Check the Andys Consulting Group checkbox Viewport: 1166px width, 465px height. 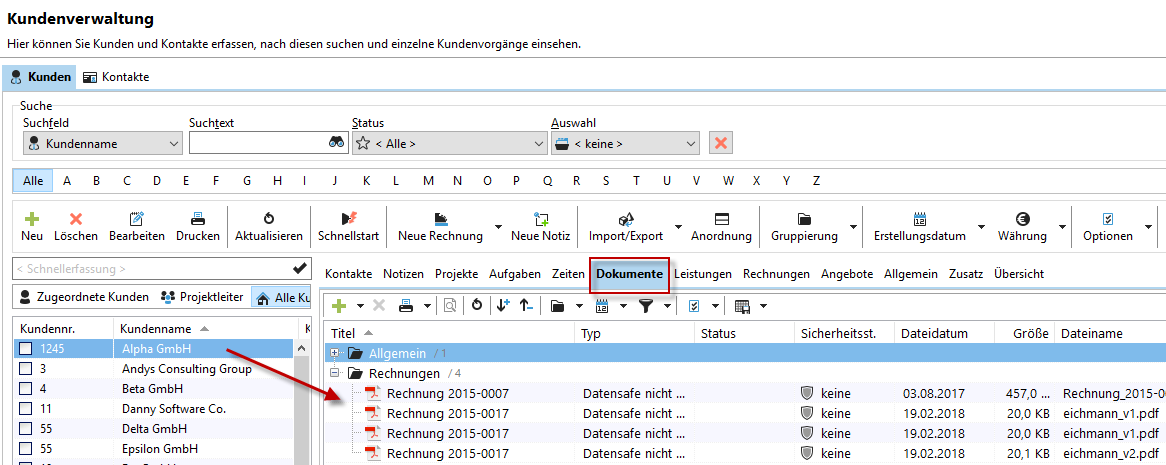(26, 369)
